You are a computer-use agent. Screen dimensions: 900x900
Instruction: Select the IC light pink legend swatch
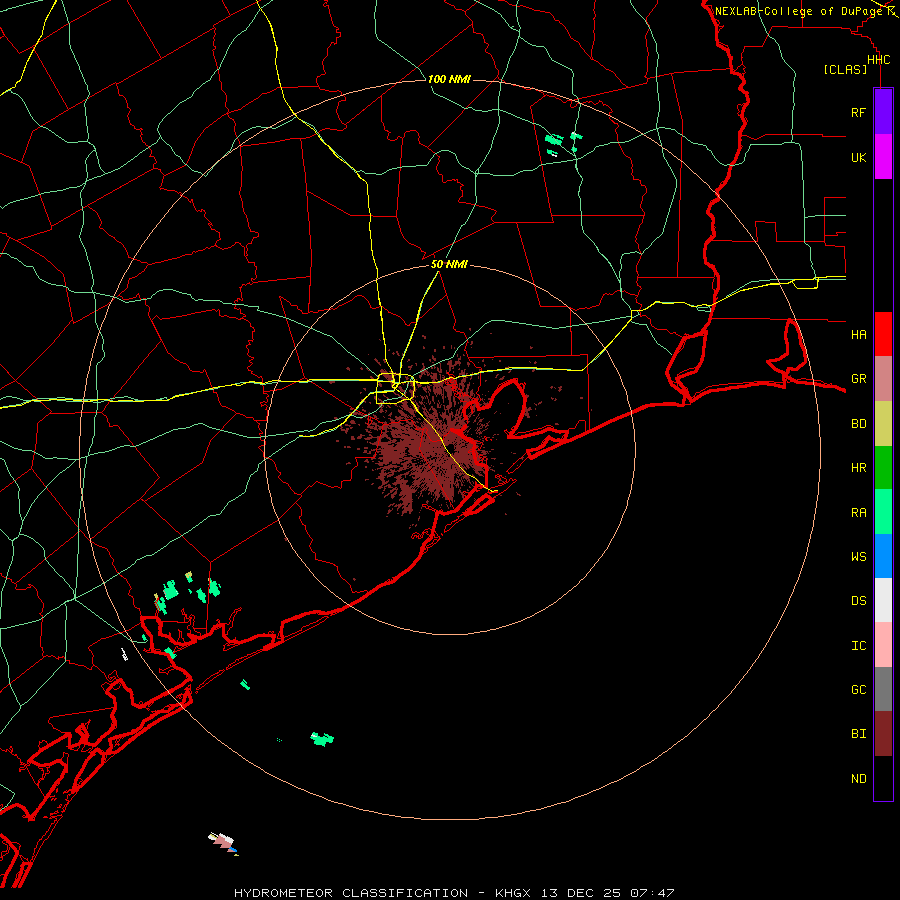(883, 645)
